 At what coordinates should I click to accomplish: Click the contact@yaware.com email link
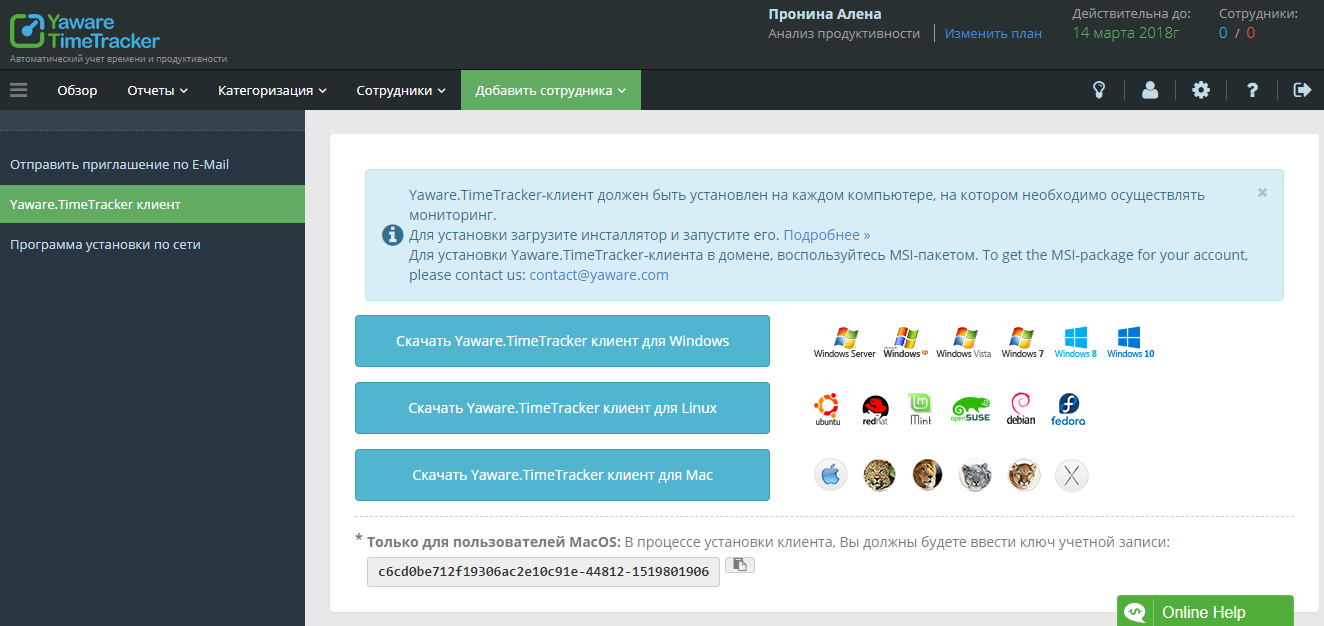tap(599, 275)
